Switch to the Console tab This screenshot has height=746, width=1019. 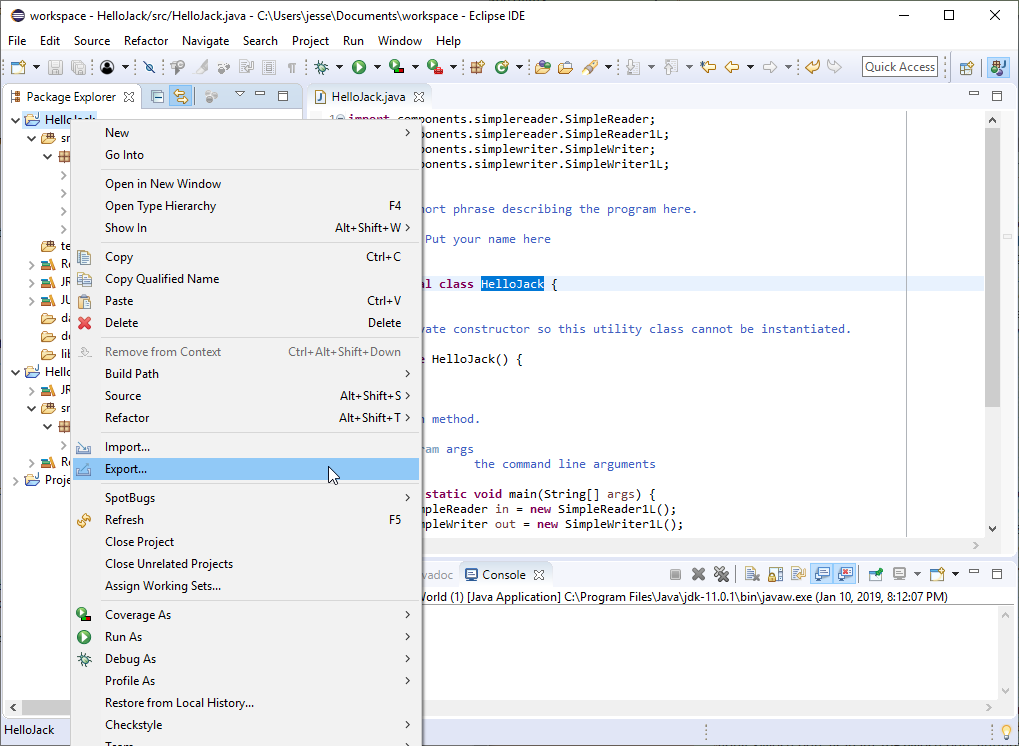tap(503, 575)
